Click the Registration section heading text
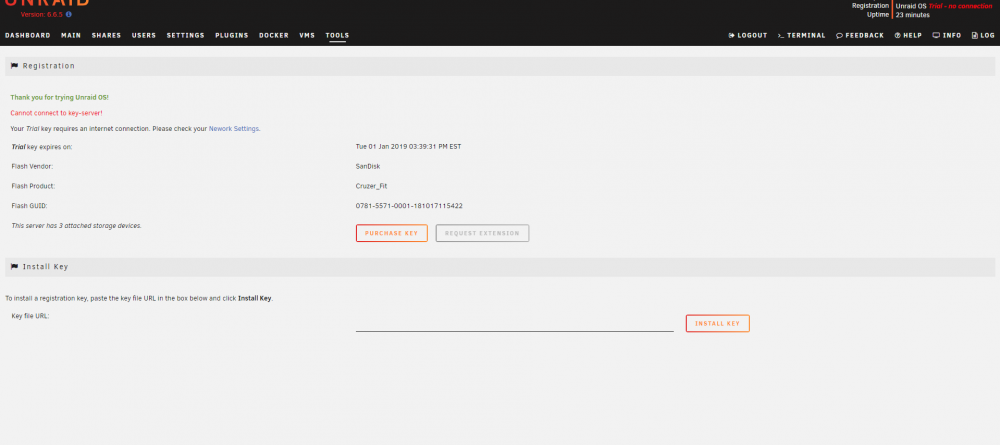Screen dimensions: 1000x445 click(x=48, y=66)
